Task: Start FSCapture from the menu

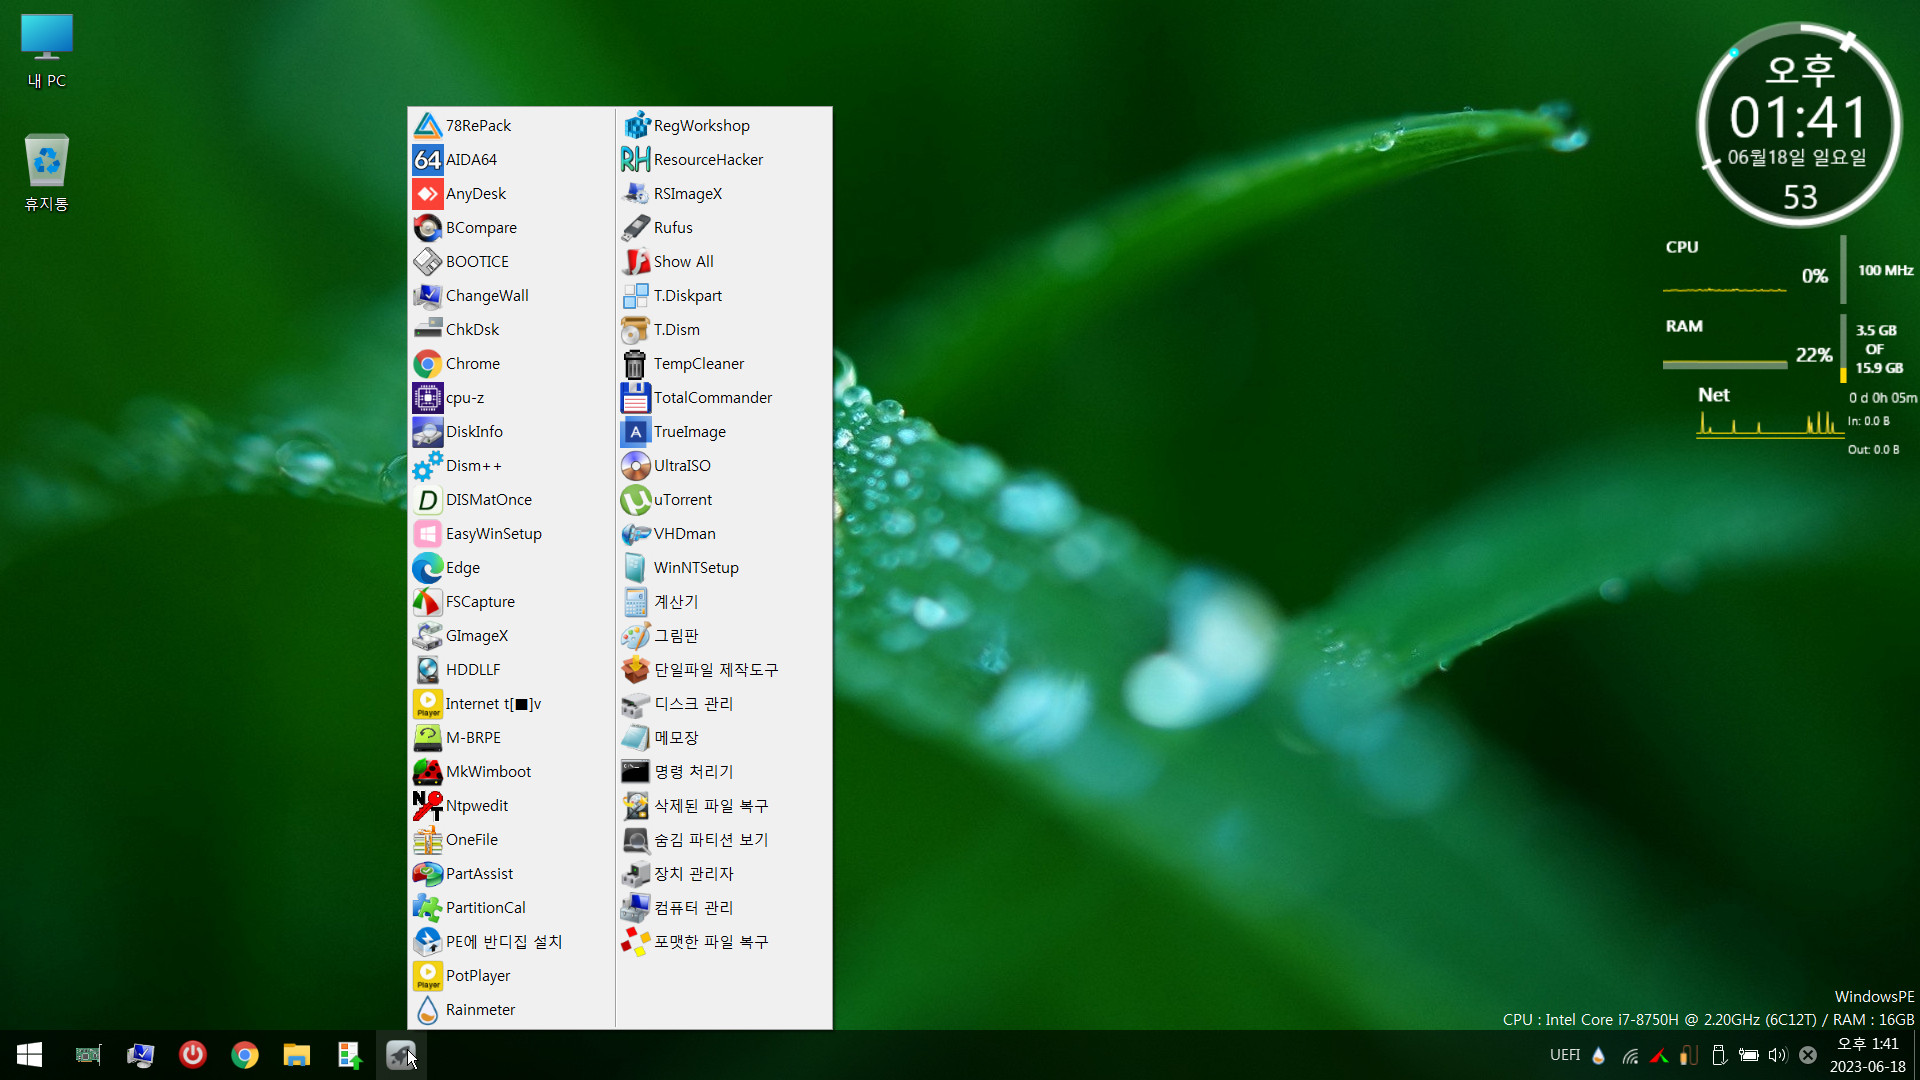Action: coord(511,602)
